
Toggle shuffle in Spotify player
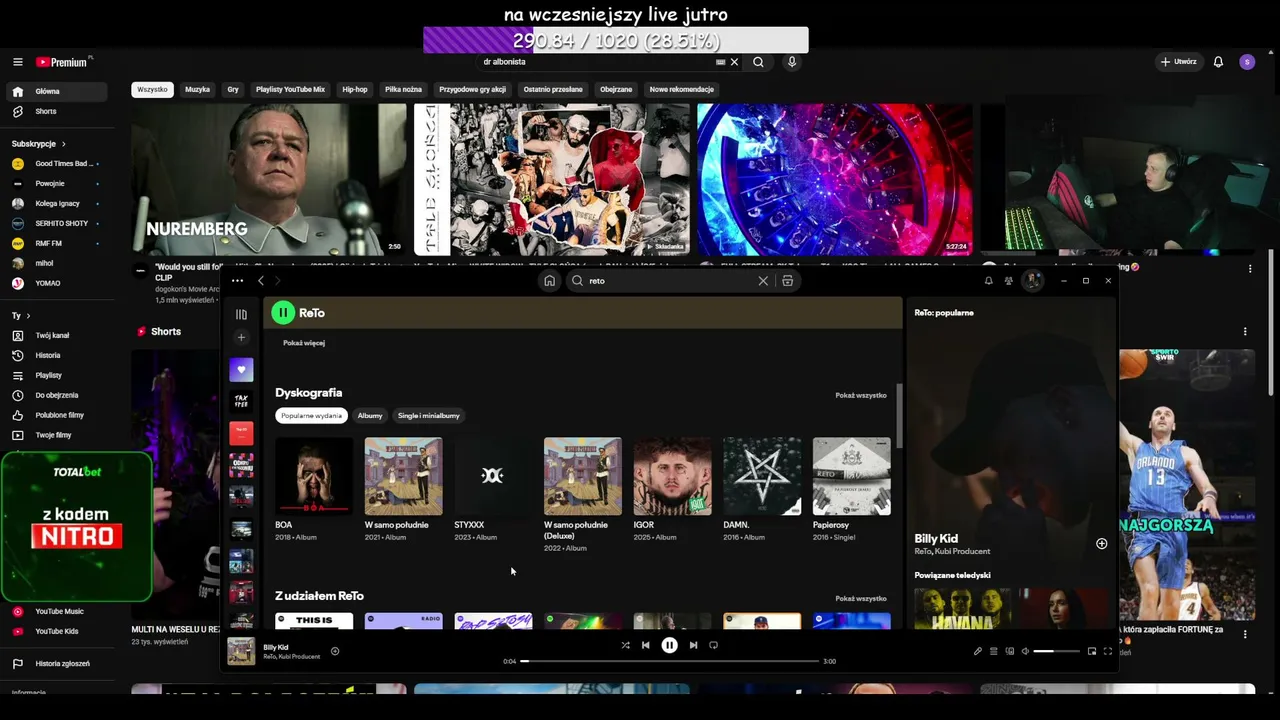click(x=625, y=645)
